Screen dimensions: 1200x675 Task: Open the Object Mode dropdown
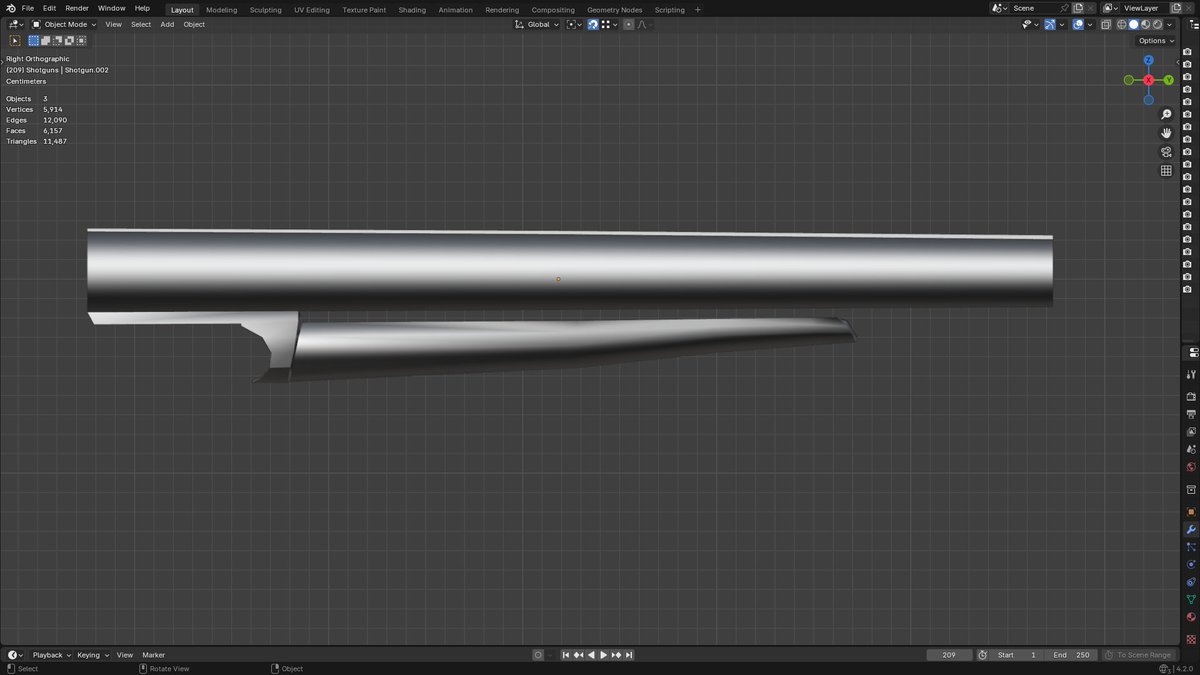pyautogui.click(x=64, y=24)
